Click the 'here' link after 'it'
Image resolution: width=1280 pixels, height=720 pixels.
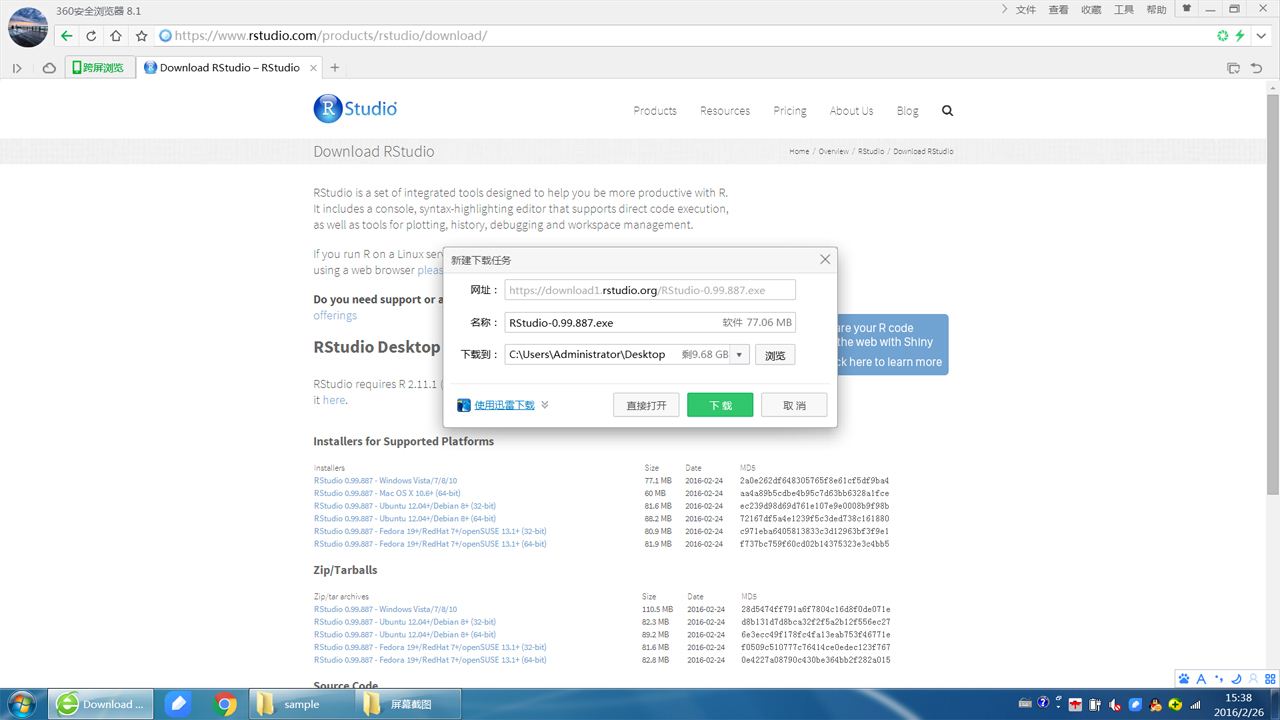[x=333, y=400]
